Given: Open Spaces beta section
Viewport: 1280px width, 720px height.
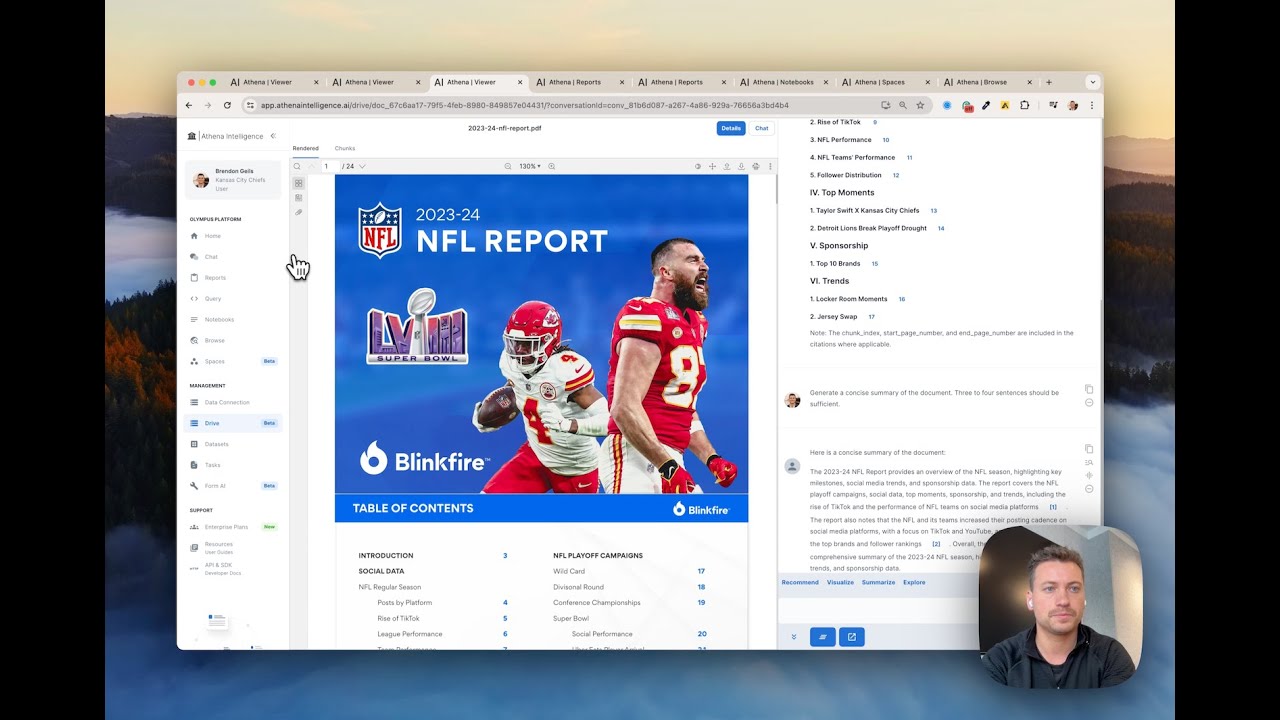Looking at the screenshot, I should click(x=234, y=361).
